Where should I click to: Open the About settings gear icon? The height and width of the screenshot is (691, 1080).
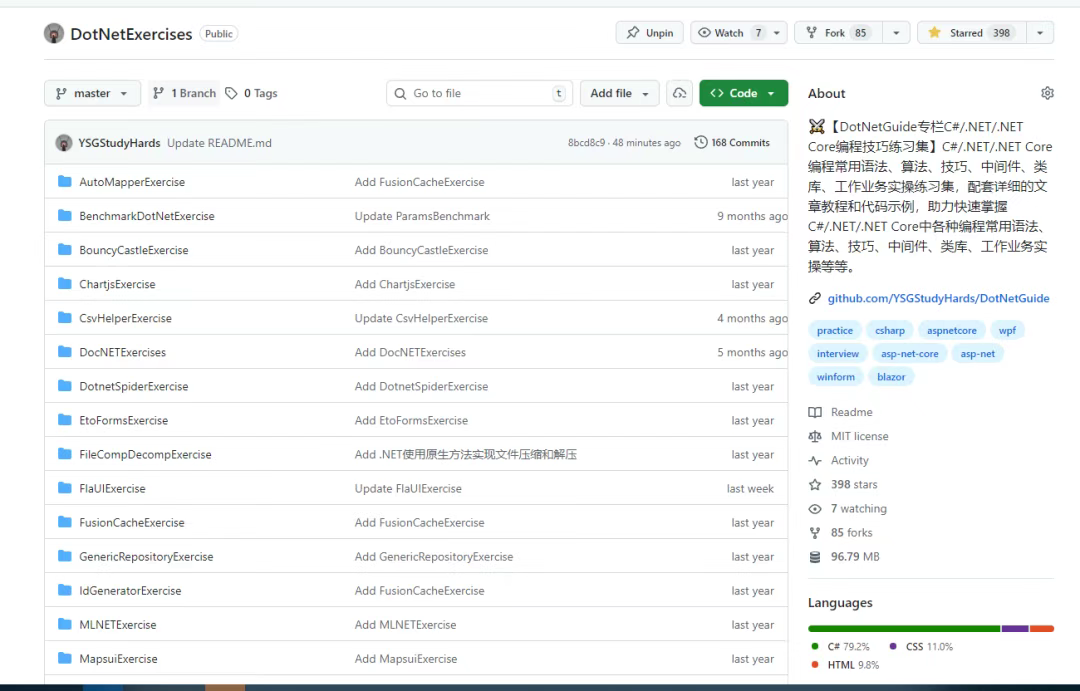(x=1047, y=93)
